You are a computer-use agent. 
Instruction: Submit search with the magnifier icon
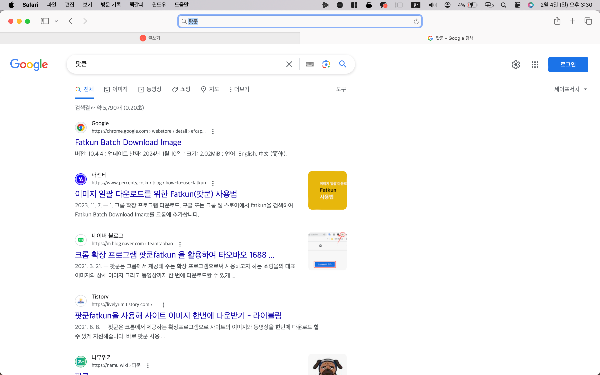tap(342, 64)
